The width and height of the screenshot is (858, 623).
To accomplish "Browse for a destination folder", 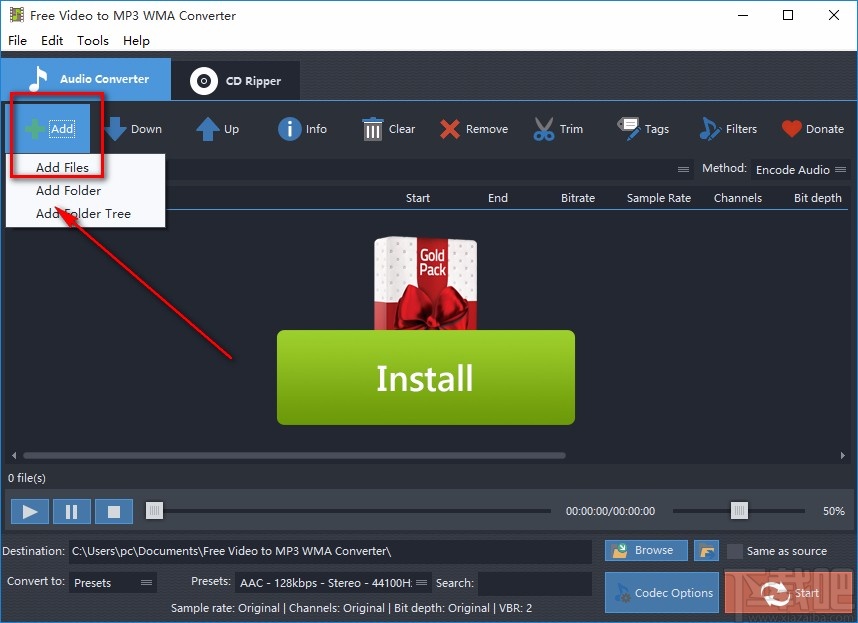I will pyautogui.click(x=646, y=550).
